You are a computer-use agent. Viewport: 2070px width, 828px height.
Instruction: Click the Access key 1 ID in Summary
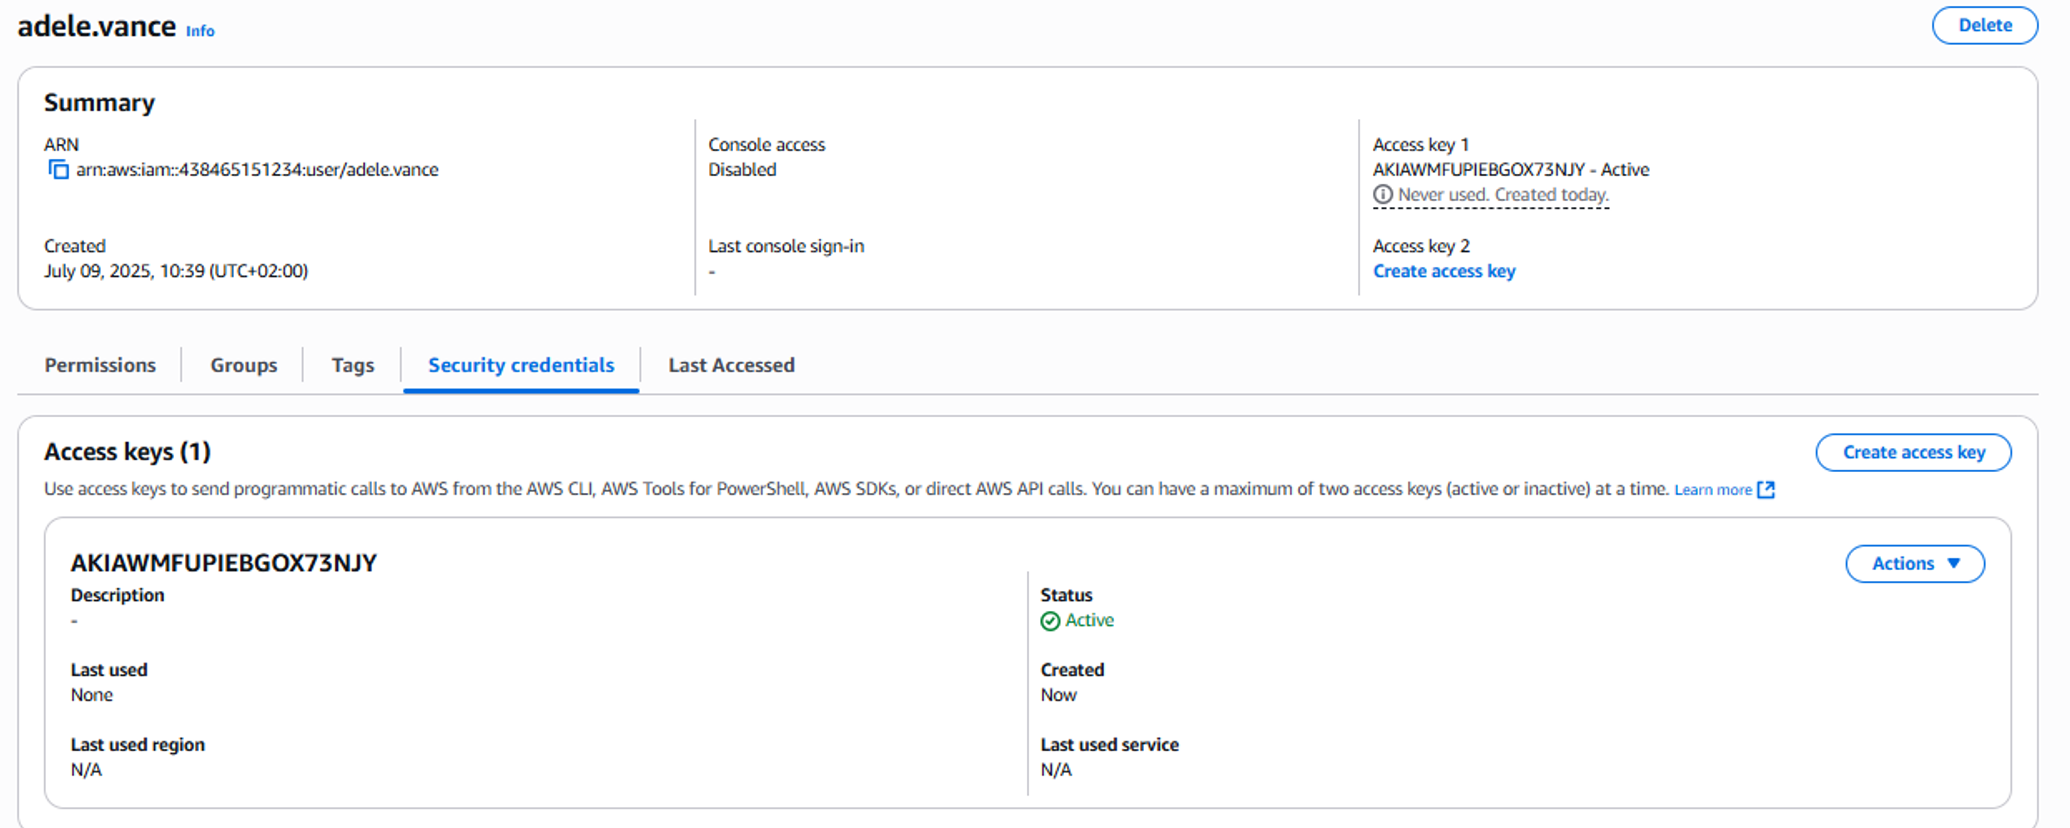1478,170
